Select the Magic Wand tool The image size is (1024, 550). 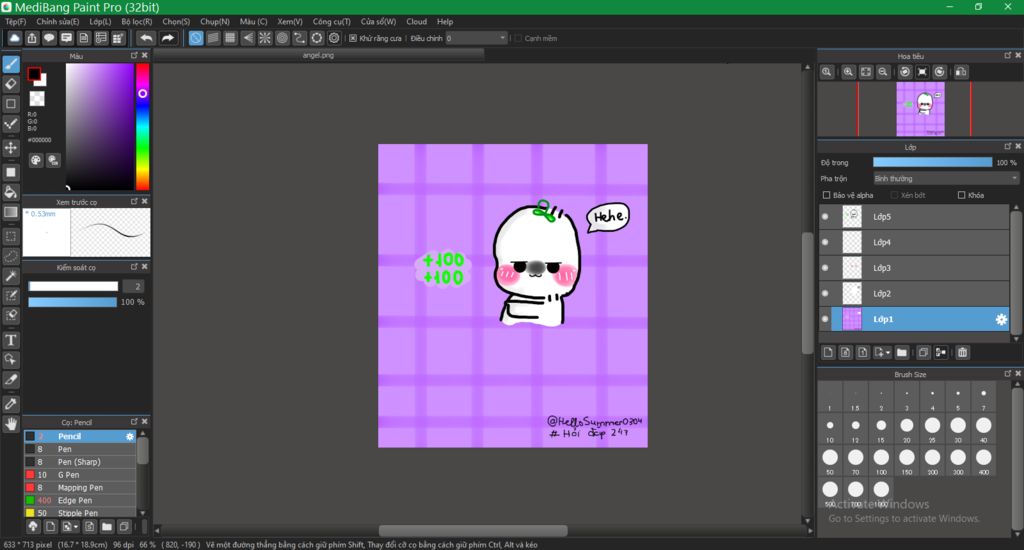click(x=10, y=276)
